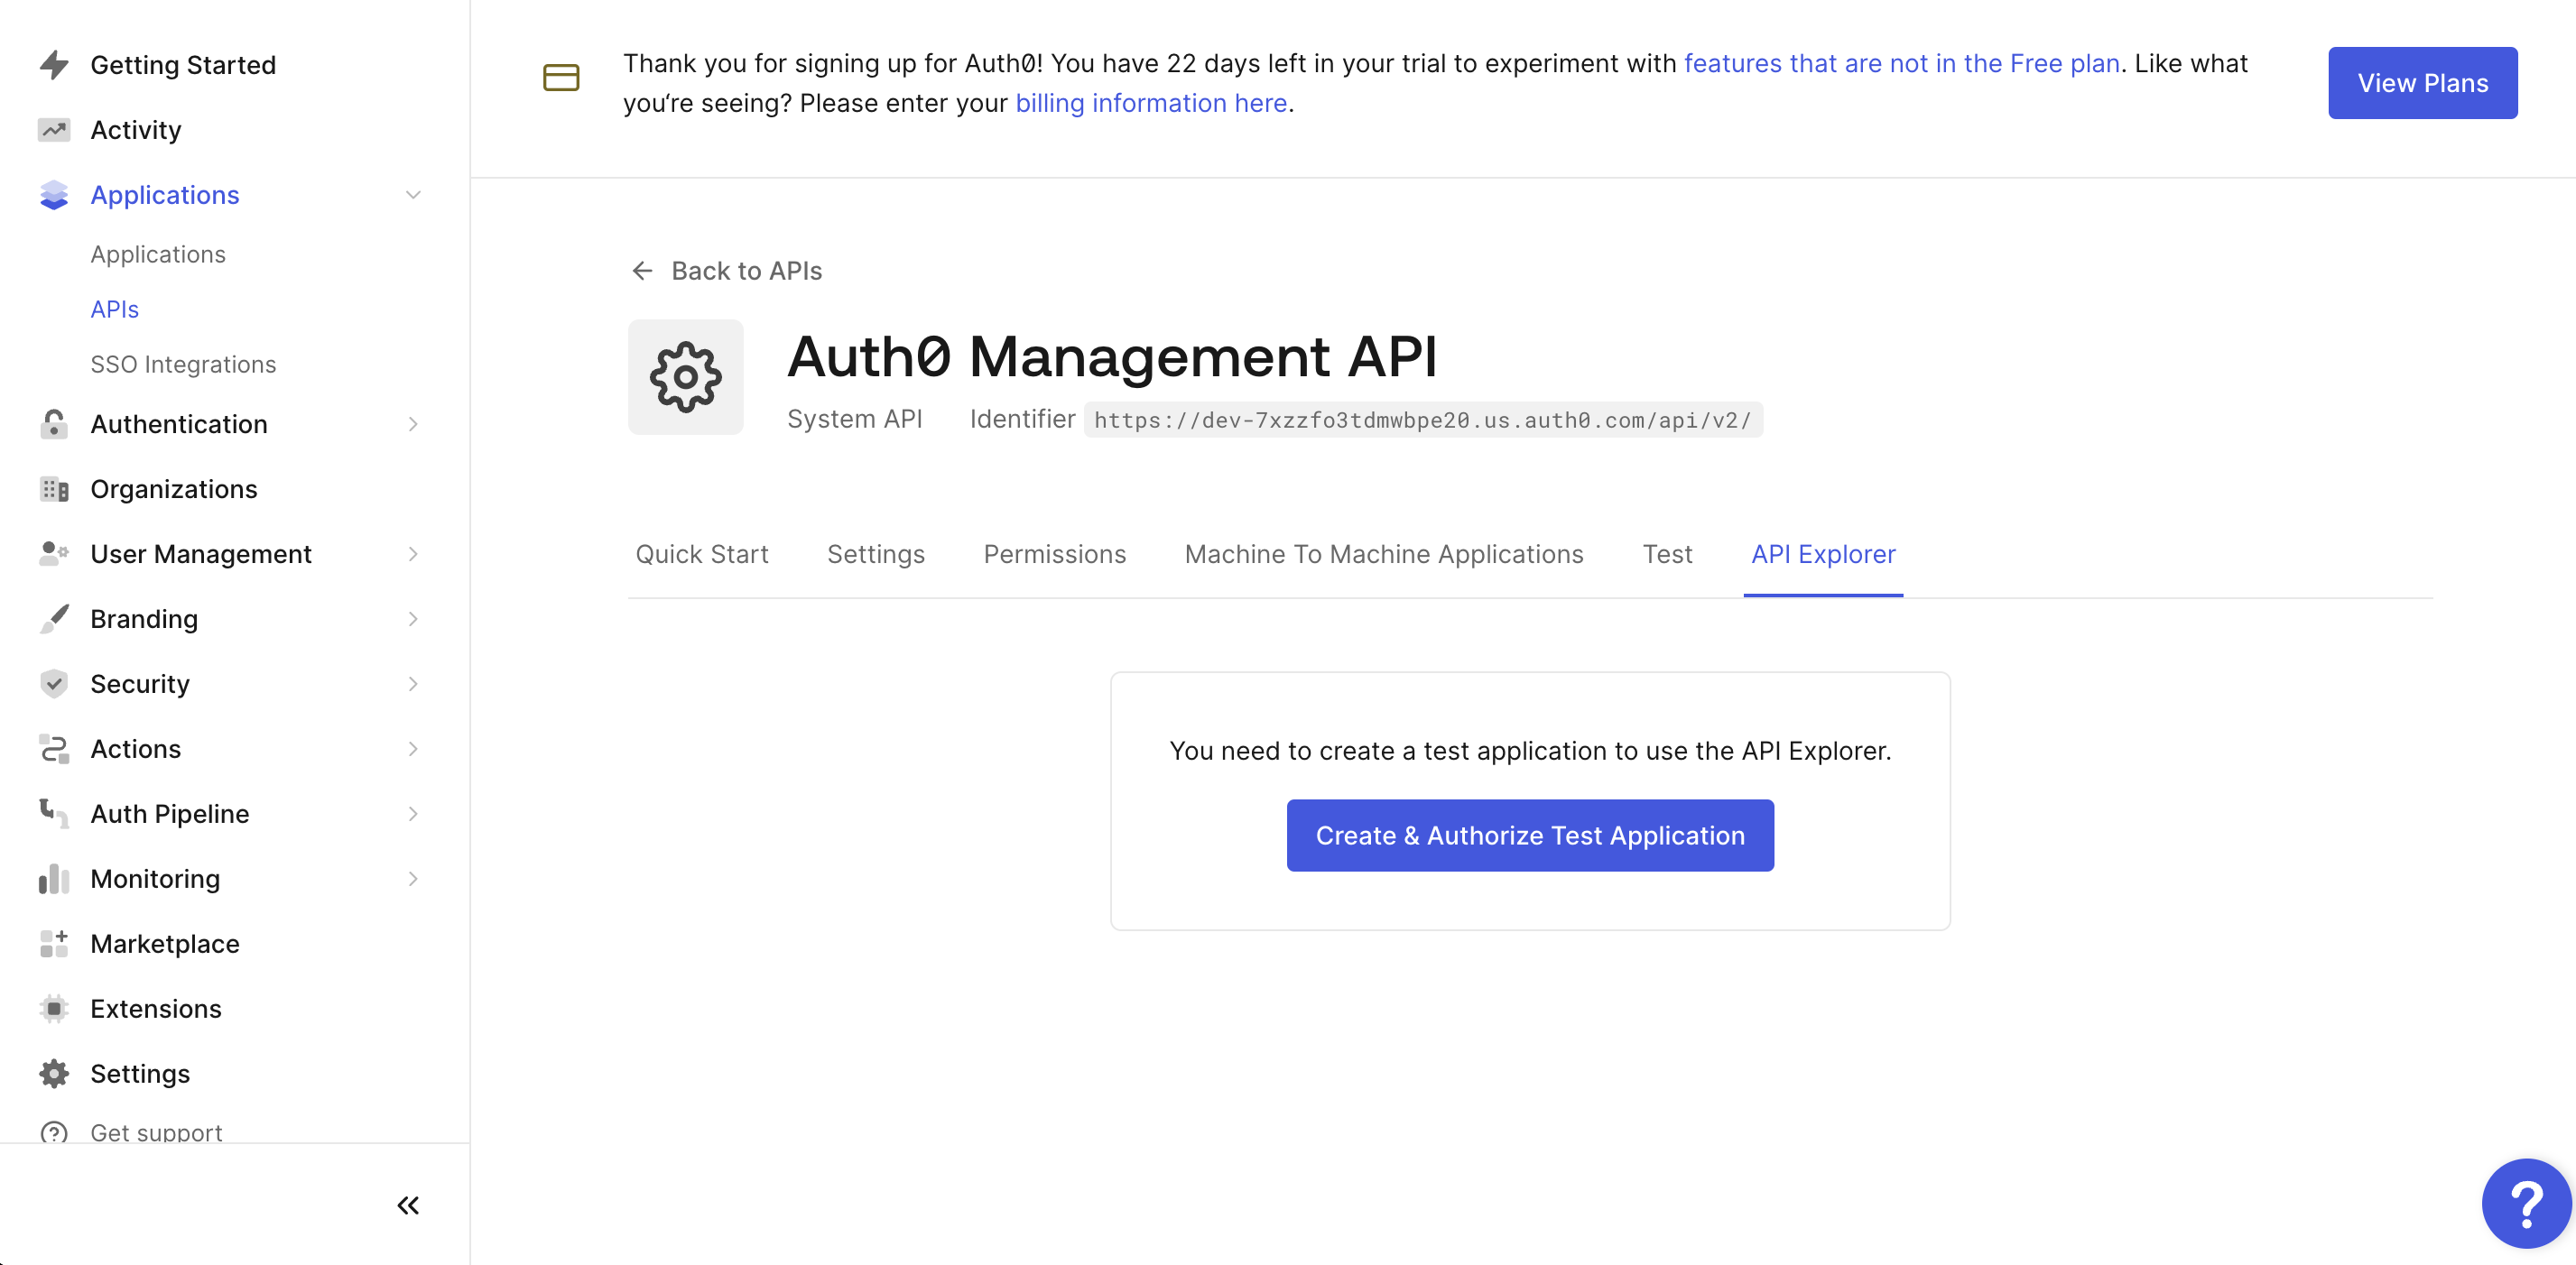Expand the Monitoring section
The height and width of the screenshot is (1265, 2576).
[413, 878]
